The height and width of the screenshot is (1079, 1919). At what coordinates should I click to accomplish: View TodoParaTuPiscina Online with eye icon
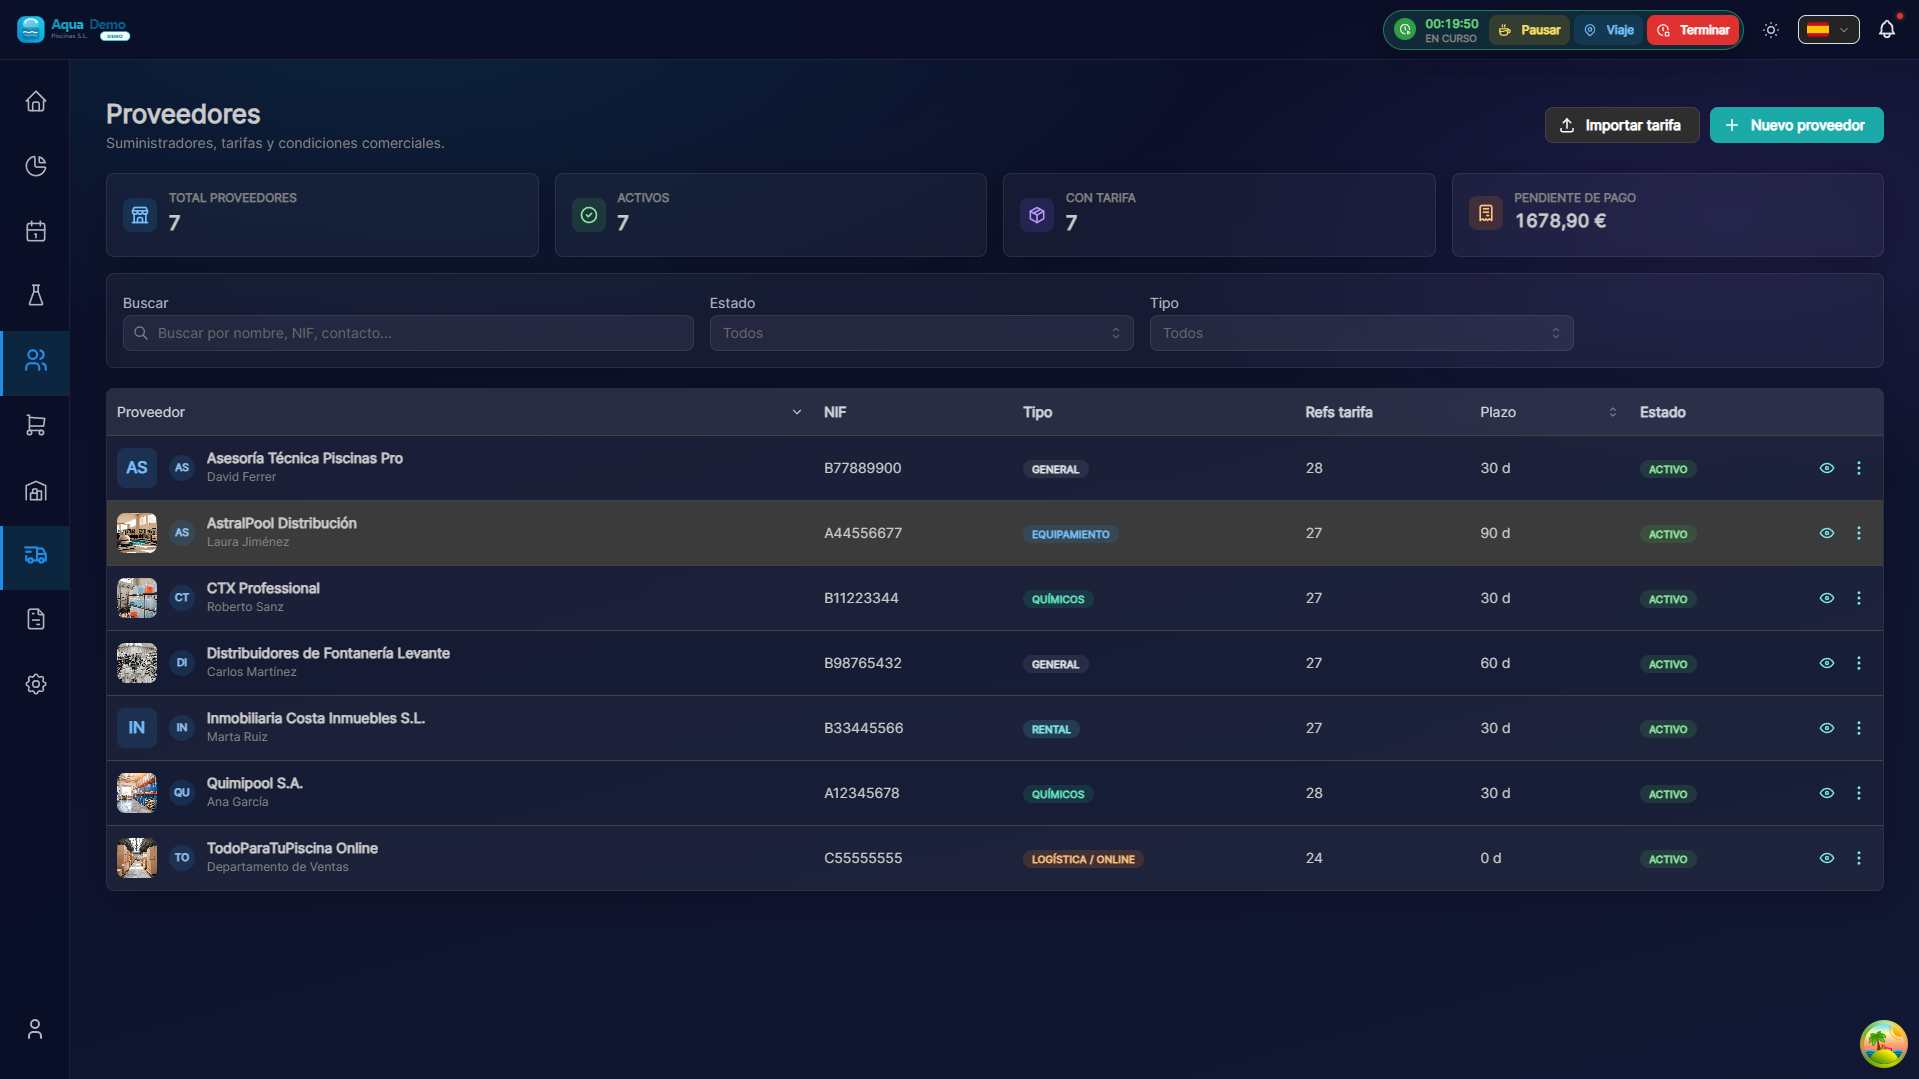1826,858
